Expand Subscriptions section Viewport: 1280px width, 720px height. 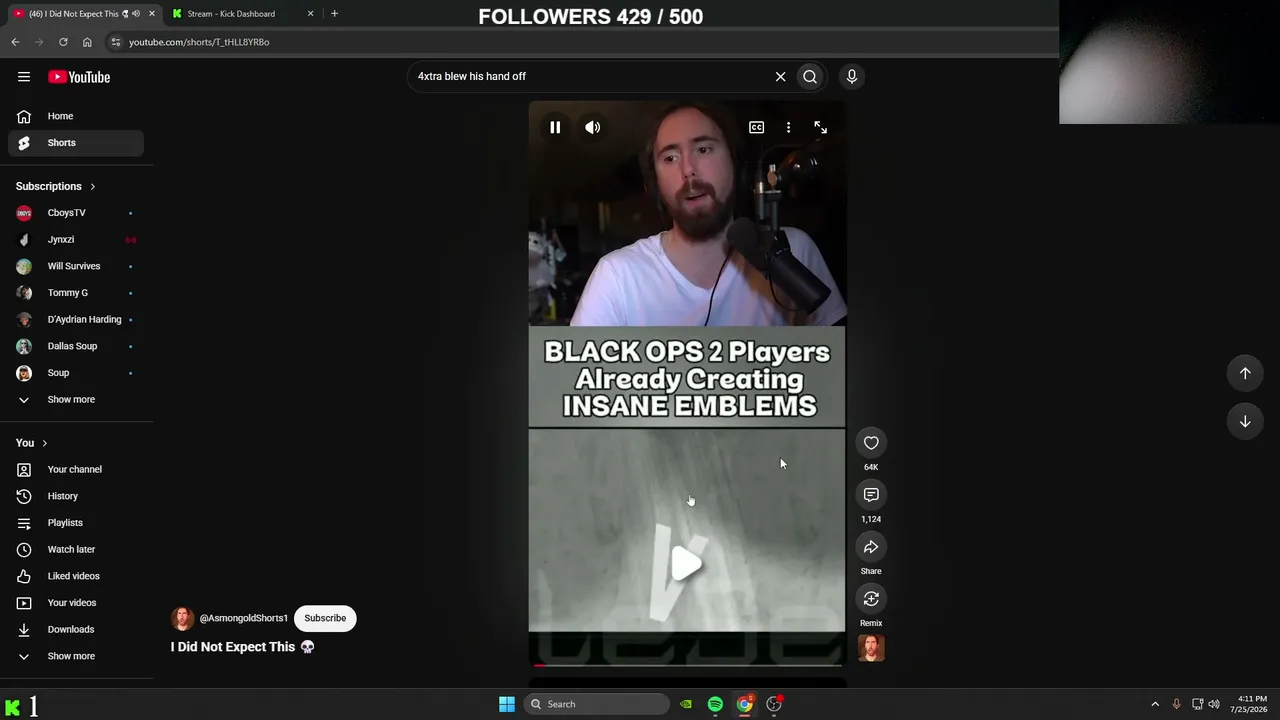[56, 186]
